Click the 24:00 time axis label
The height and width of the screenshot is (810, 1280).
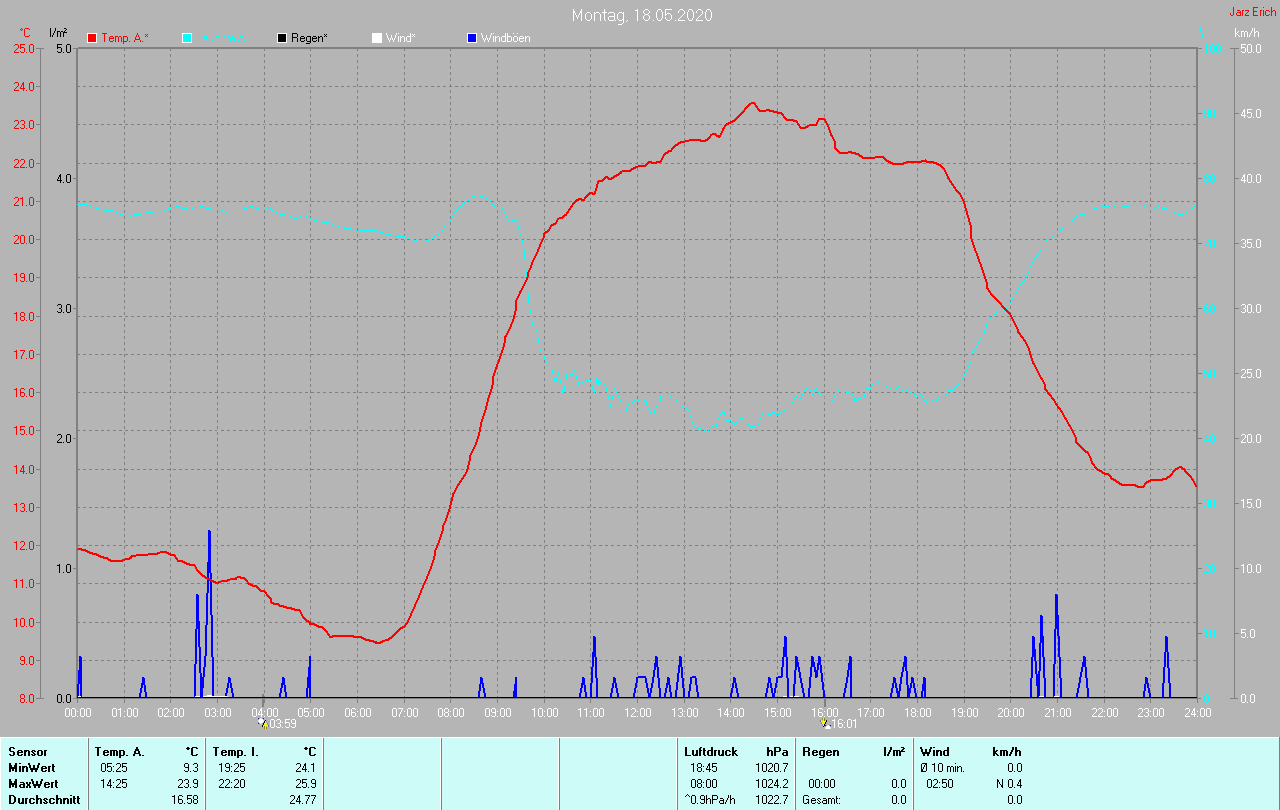(1197, 713)
